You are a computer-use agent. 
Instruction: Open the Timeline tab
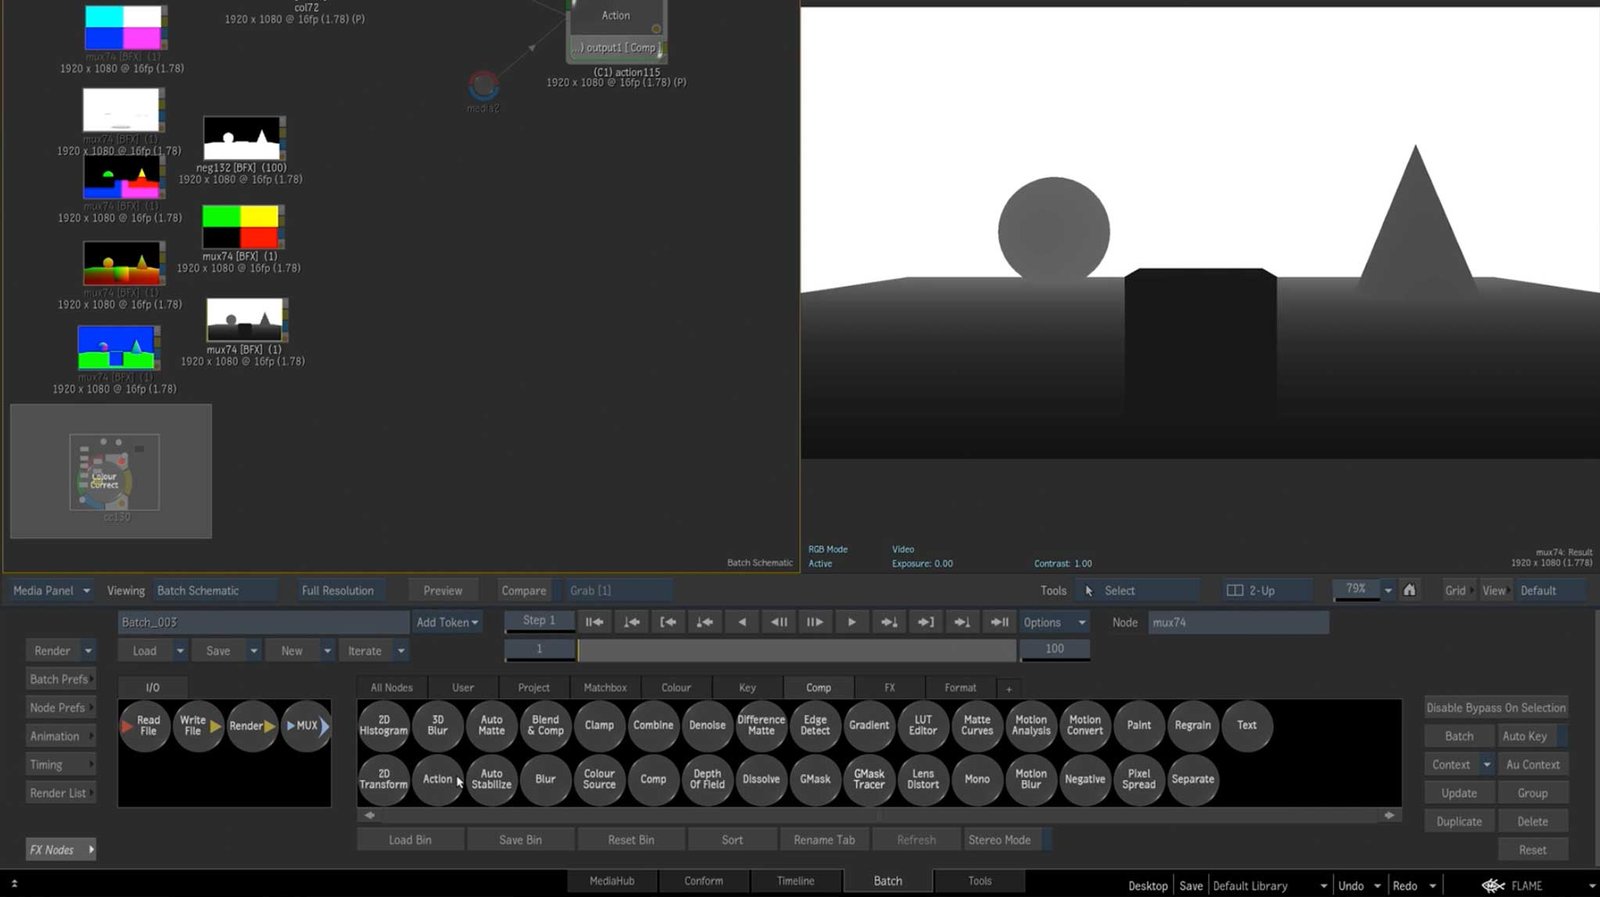coord(795,881)
